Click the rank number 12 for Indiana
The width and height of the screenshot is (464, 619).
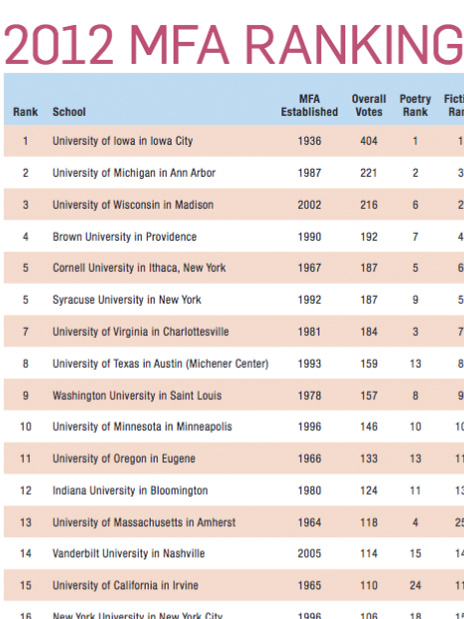click(x=25, y=491)
